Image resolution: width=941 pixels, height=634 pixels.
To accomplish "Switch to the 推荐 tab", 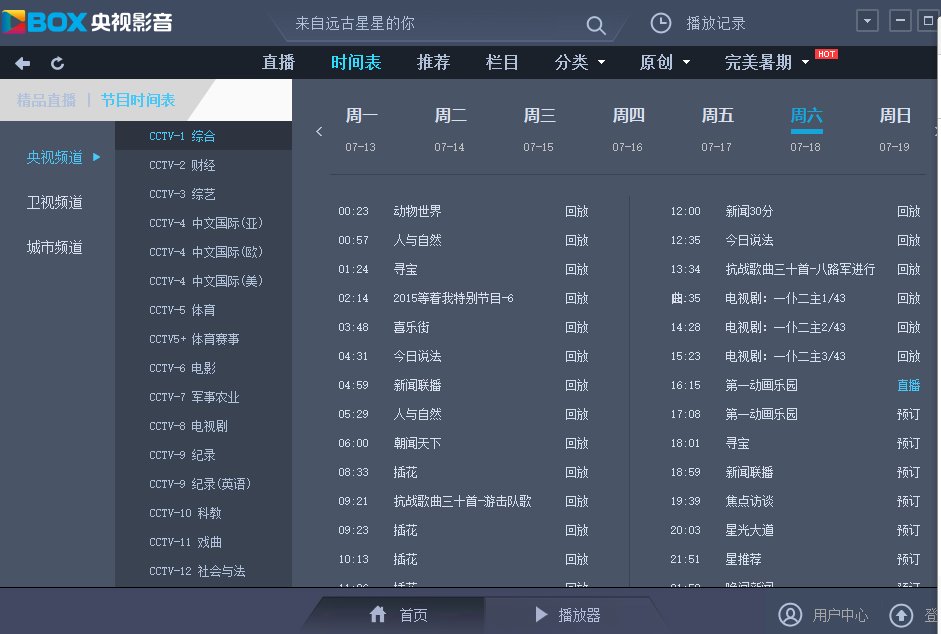I will (433, 62).
